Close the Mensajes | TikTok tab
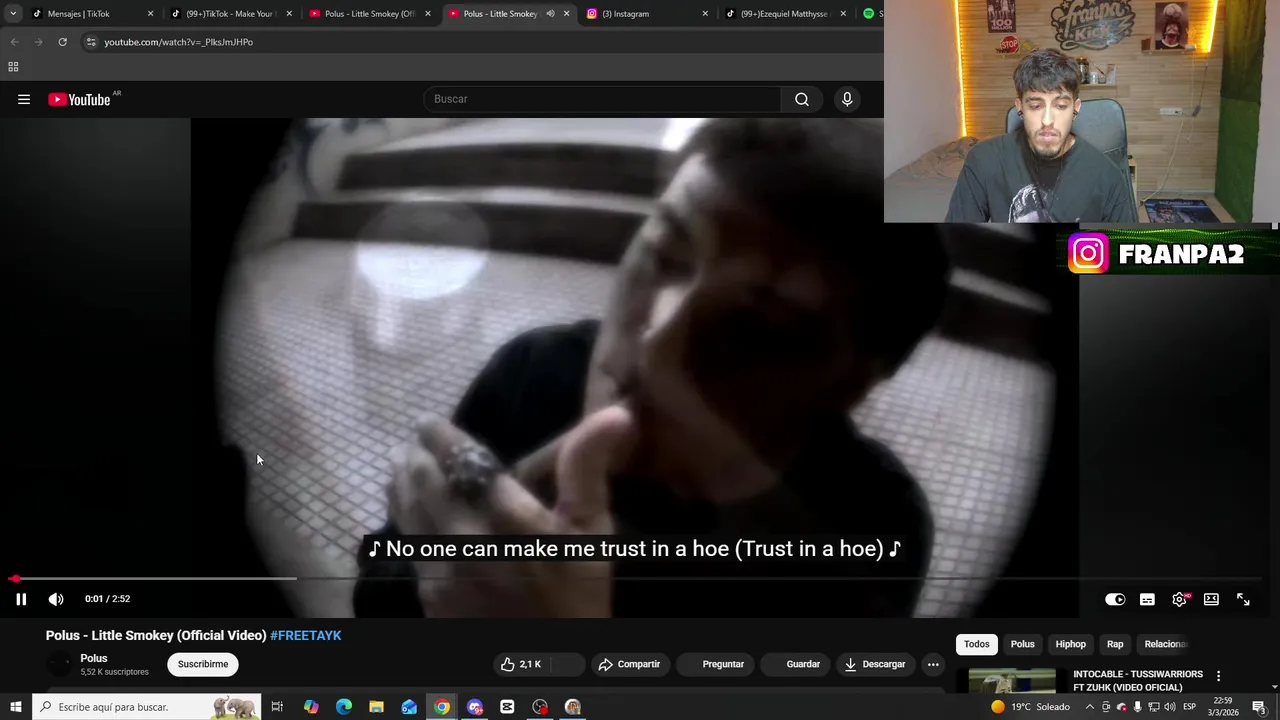This screenshot has height=720, width=1280. [x=151, y=14]
